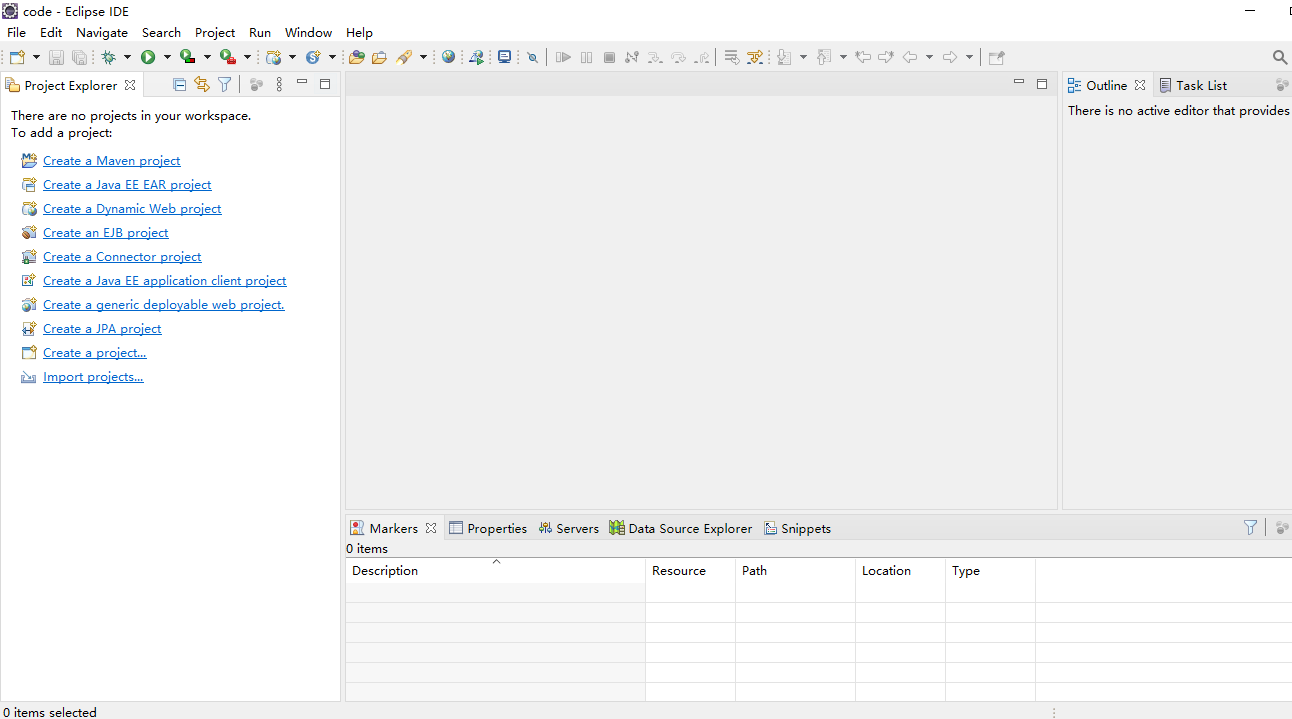Click the Step Into icon

pyautogui.click(x=655, y=57)
